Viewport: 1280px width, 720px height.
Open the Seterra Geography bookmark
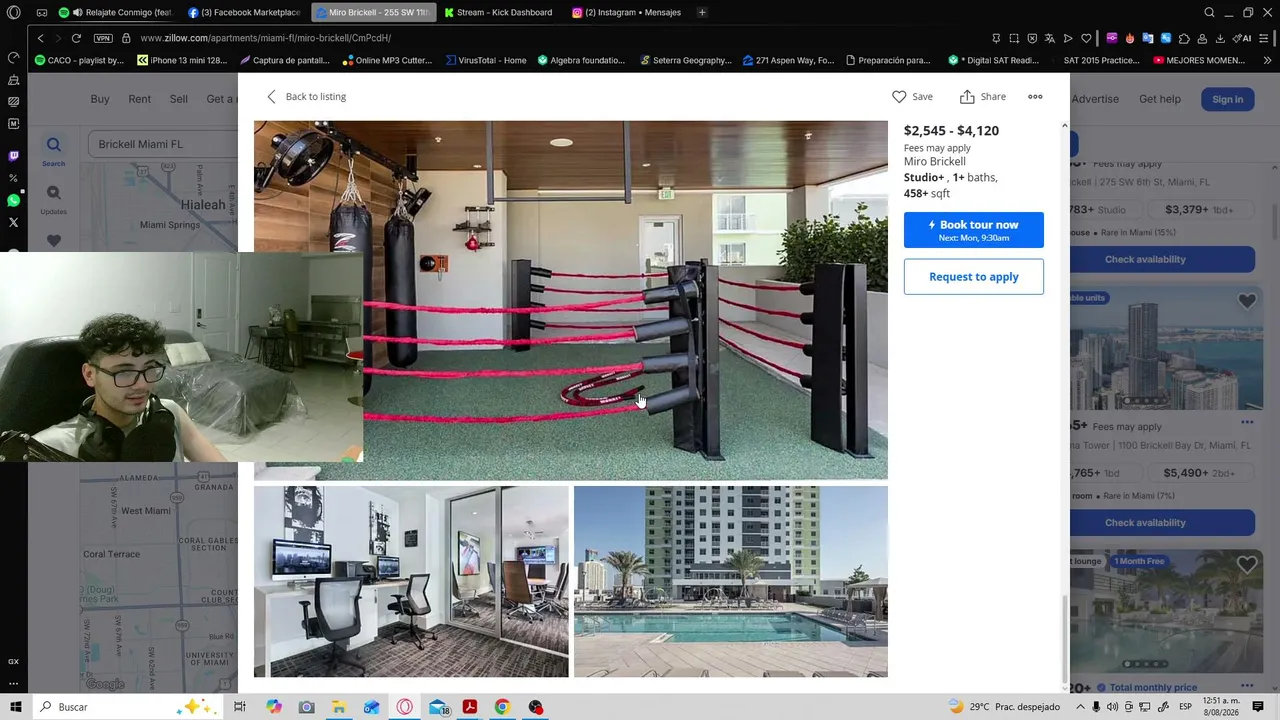pos(686,60)
